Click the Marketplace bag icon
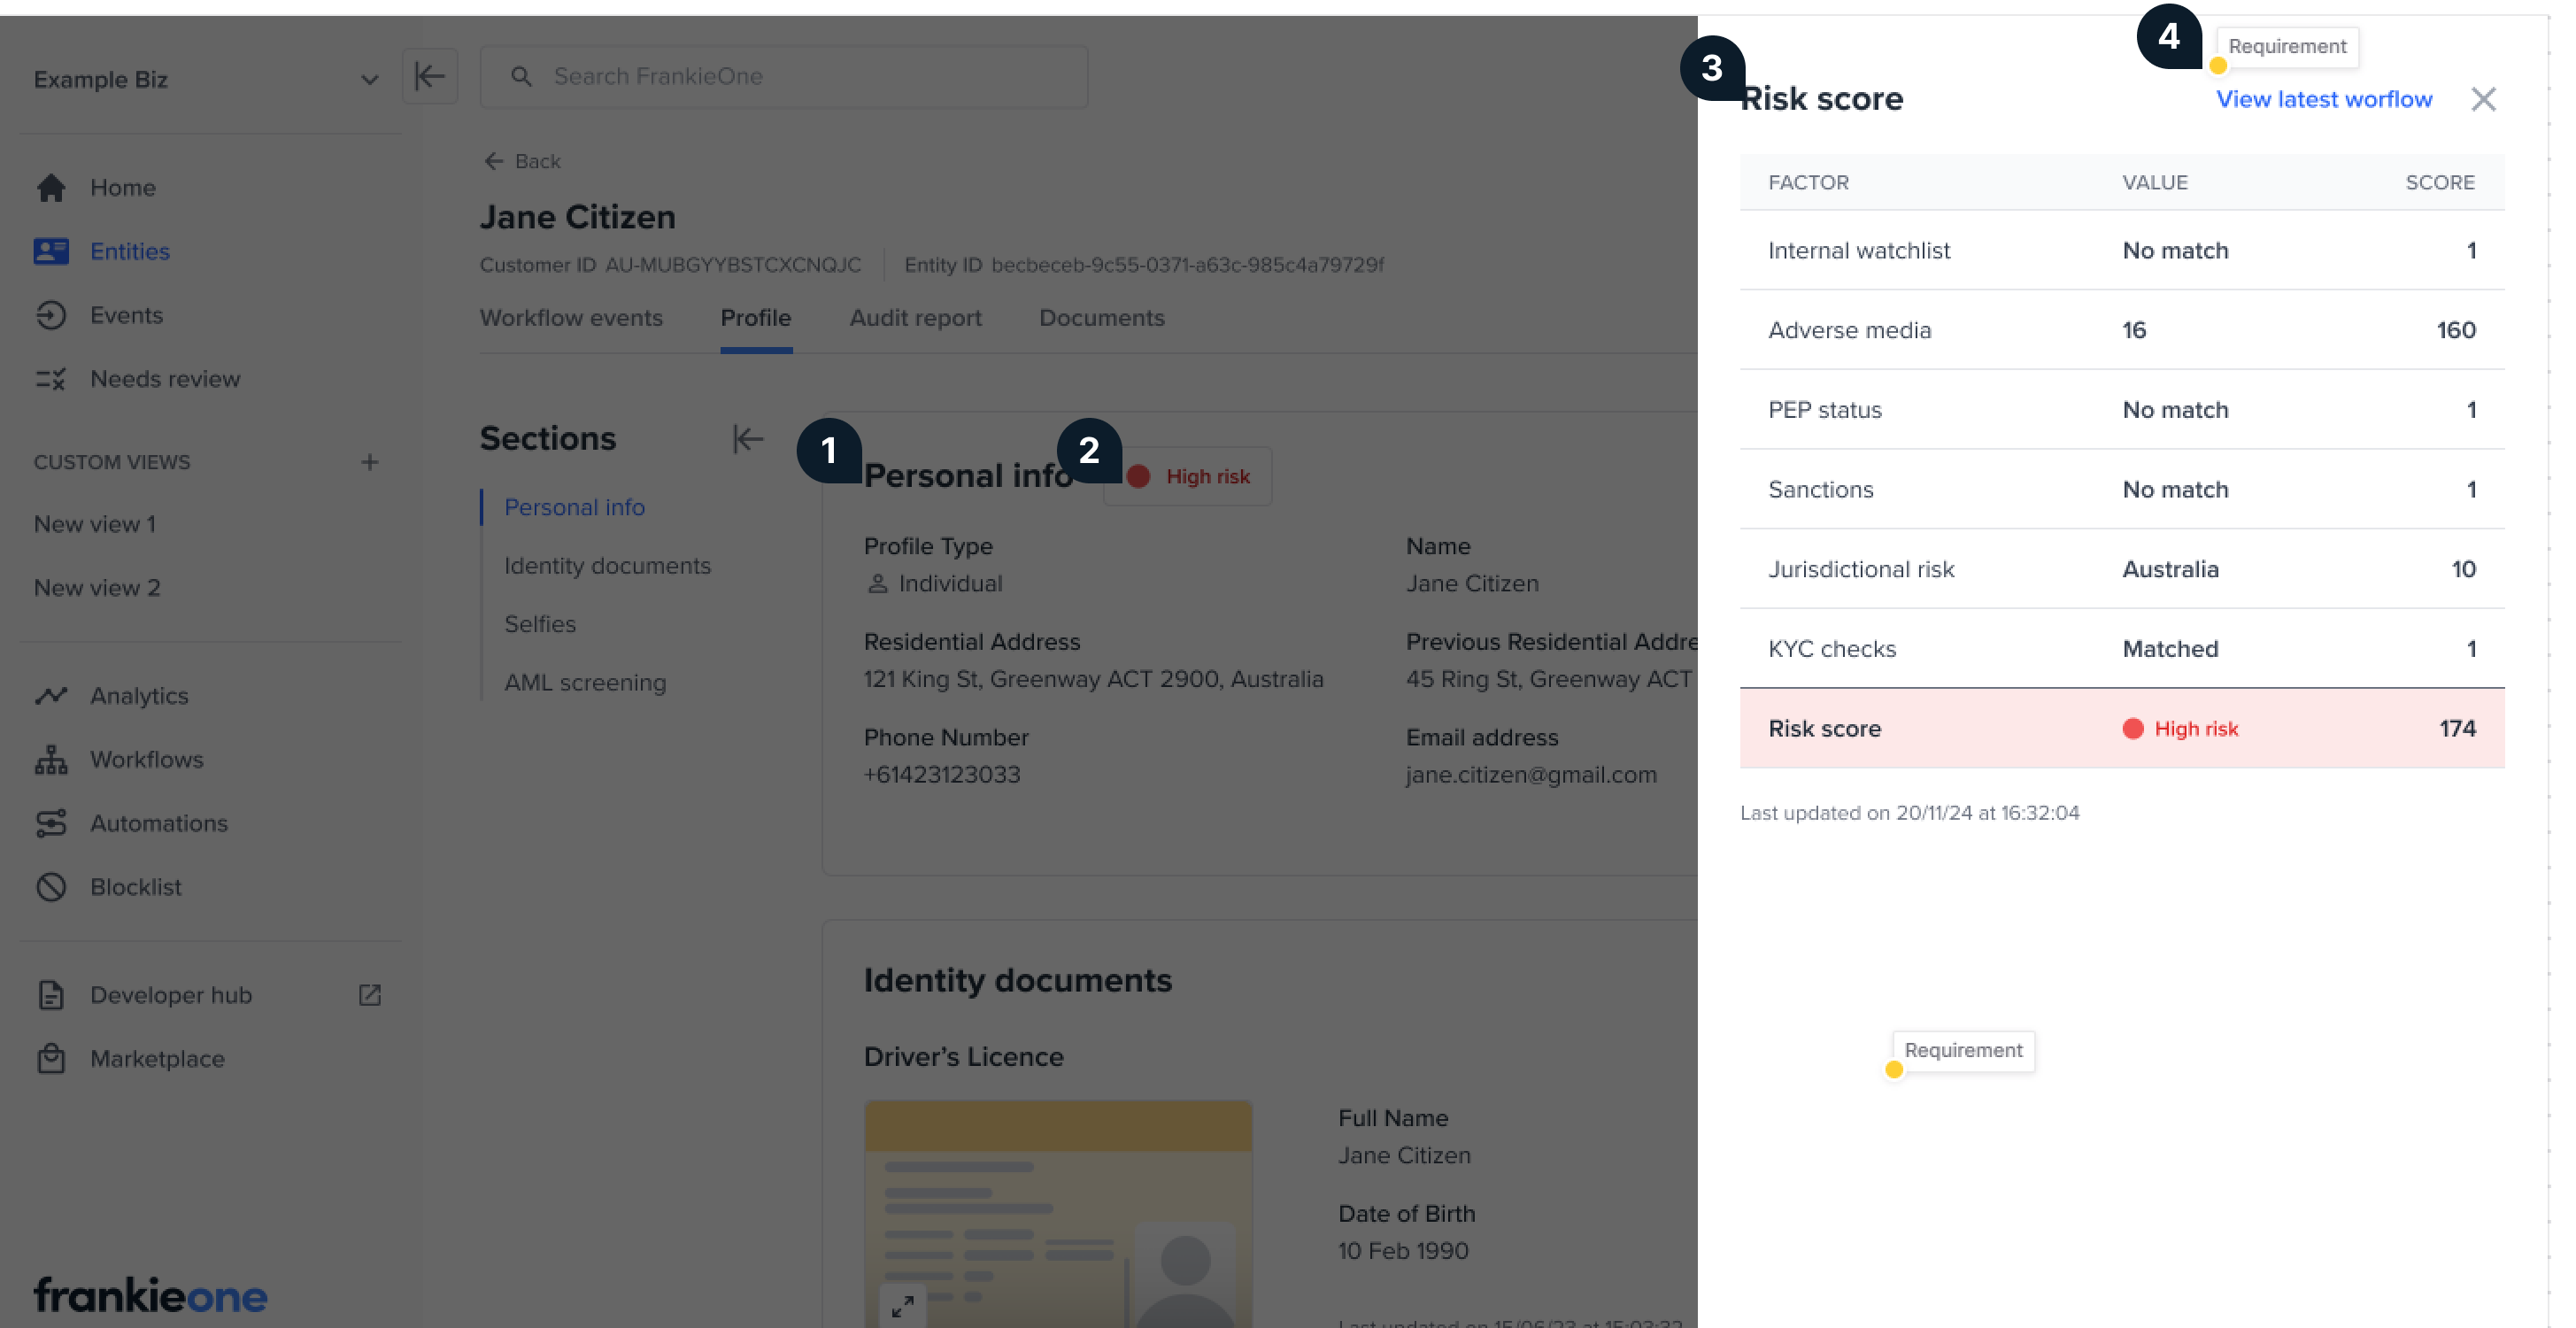Image resolution: width=2576 pixels, height=1328 pixels. tap(51, 1058)
